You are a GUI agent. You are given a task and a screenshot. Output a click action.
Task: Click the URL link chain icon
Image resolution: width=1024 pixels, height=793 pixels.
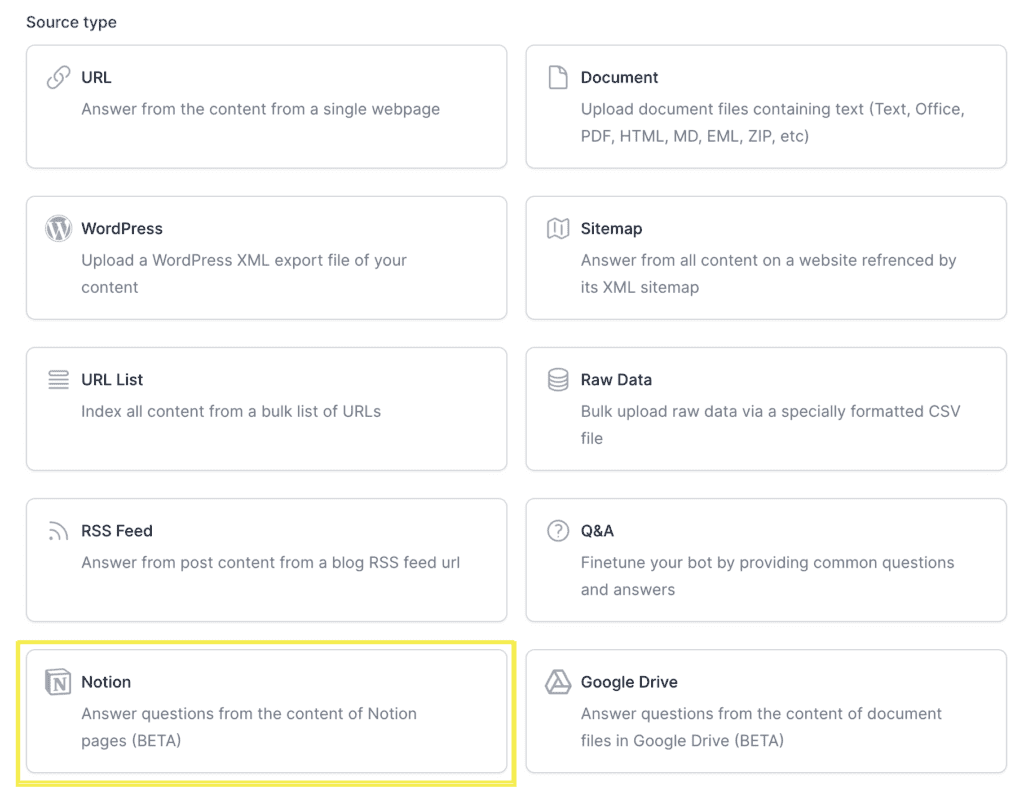58,78
